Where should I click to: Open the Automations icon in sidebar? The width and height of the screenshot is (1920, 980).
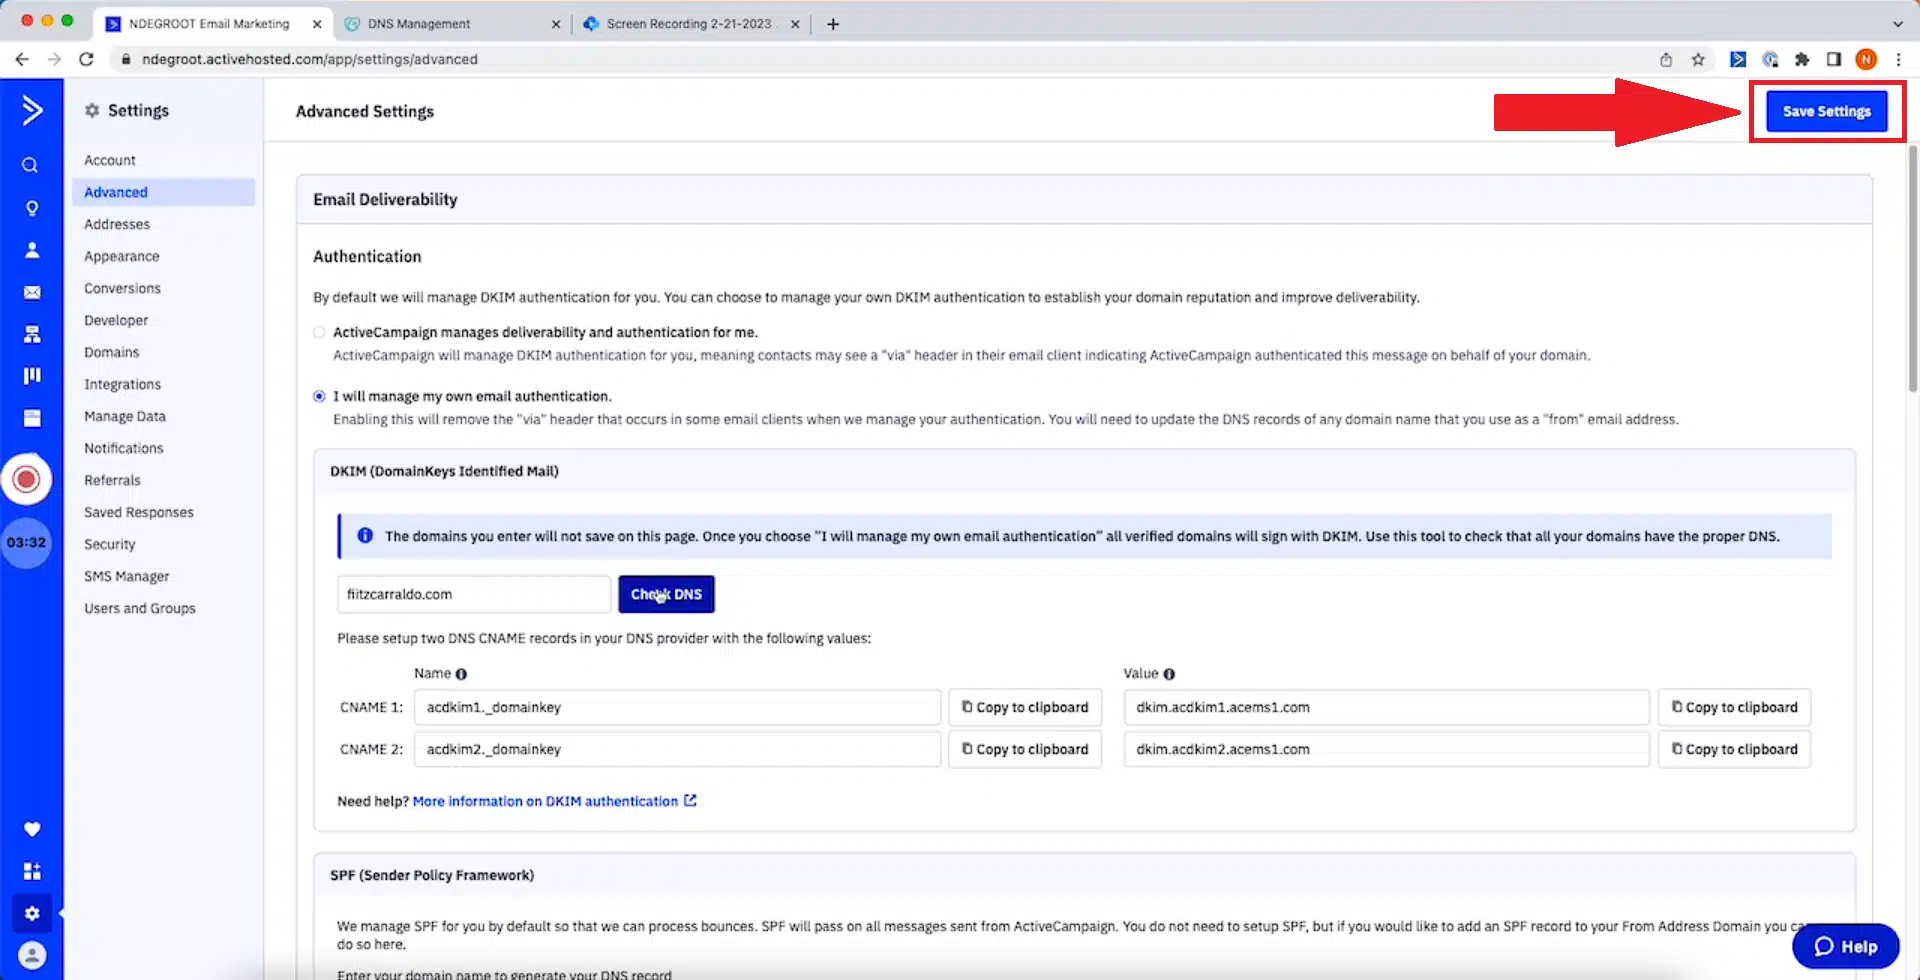pos(32,334)
